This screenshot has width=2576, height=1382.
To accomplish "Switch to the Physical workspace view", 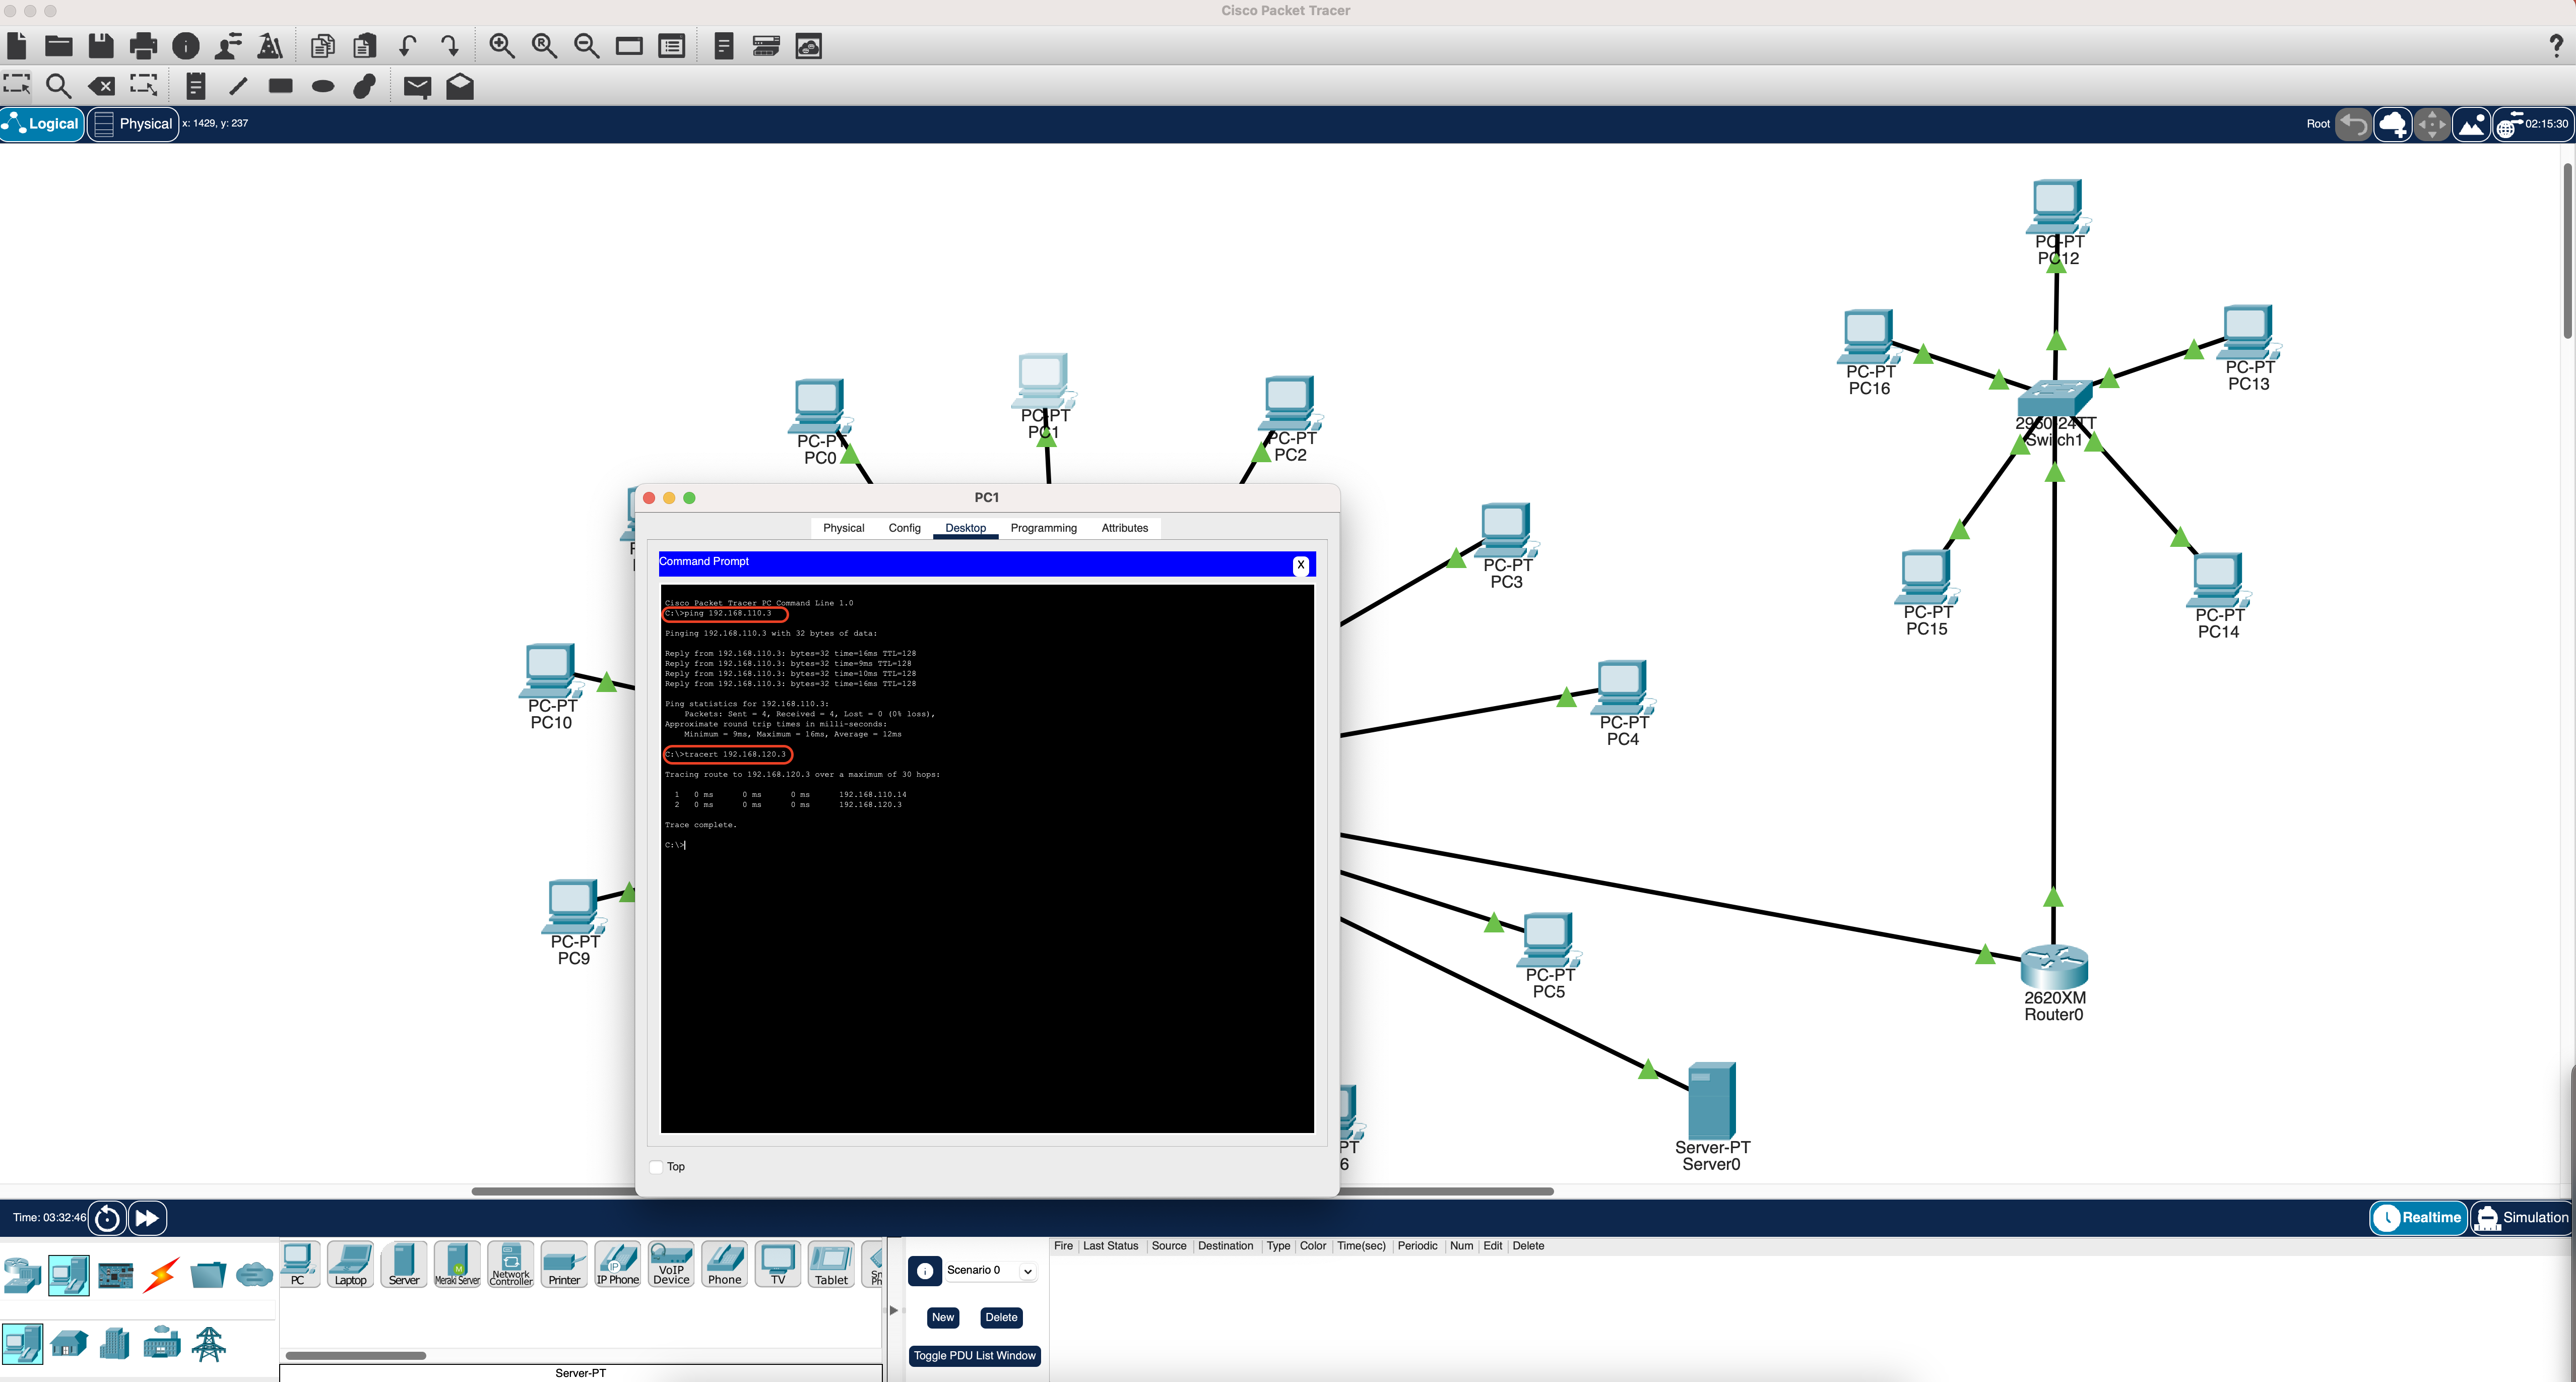I will [133, 124].
